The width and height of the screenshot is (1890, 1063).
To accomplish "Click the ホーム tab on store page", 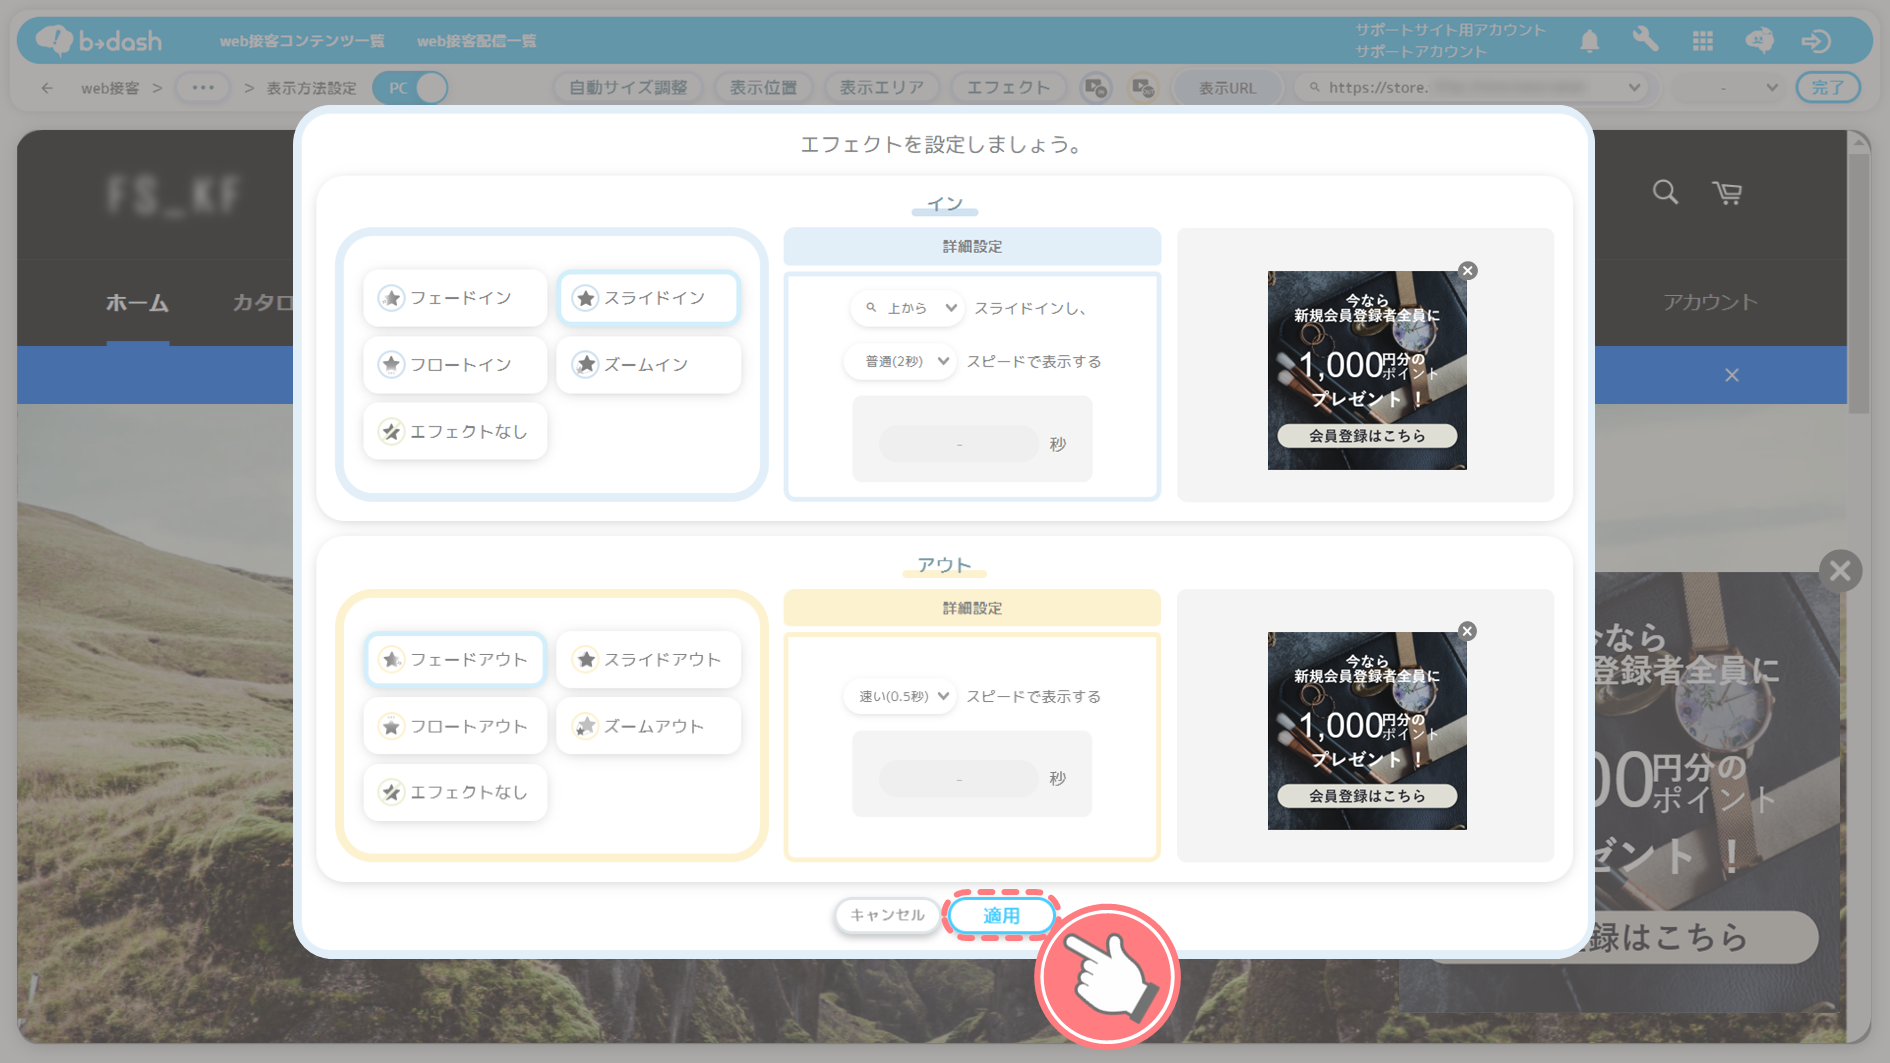I will (137, 303).
